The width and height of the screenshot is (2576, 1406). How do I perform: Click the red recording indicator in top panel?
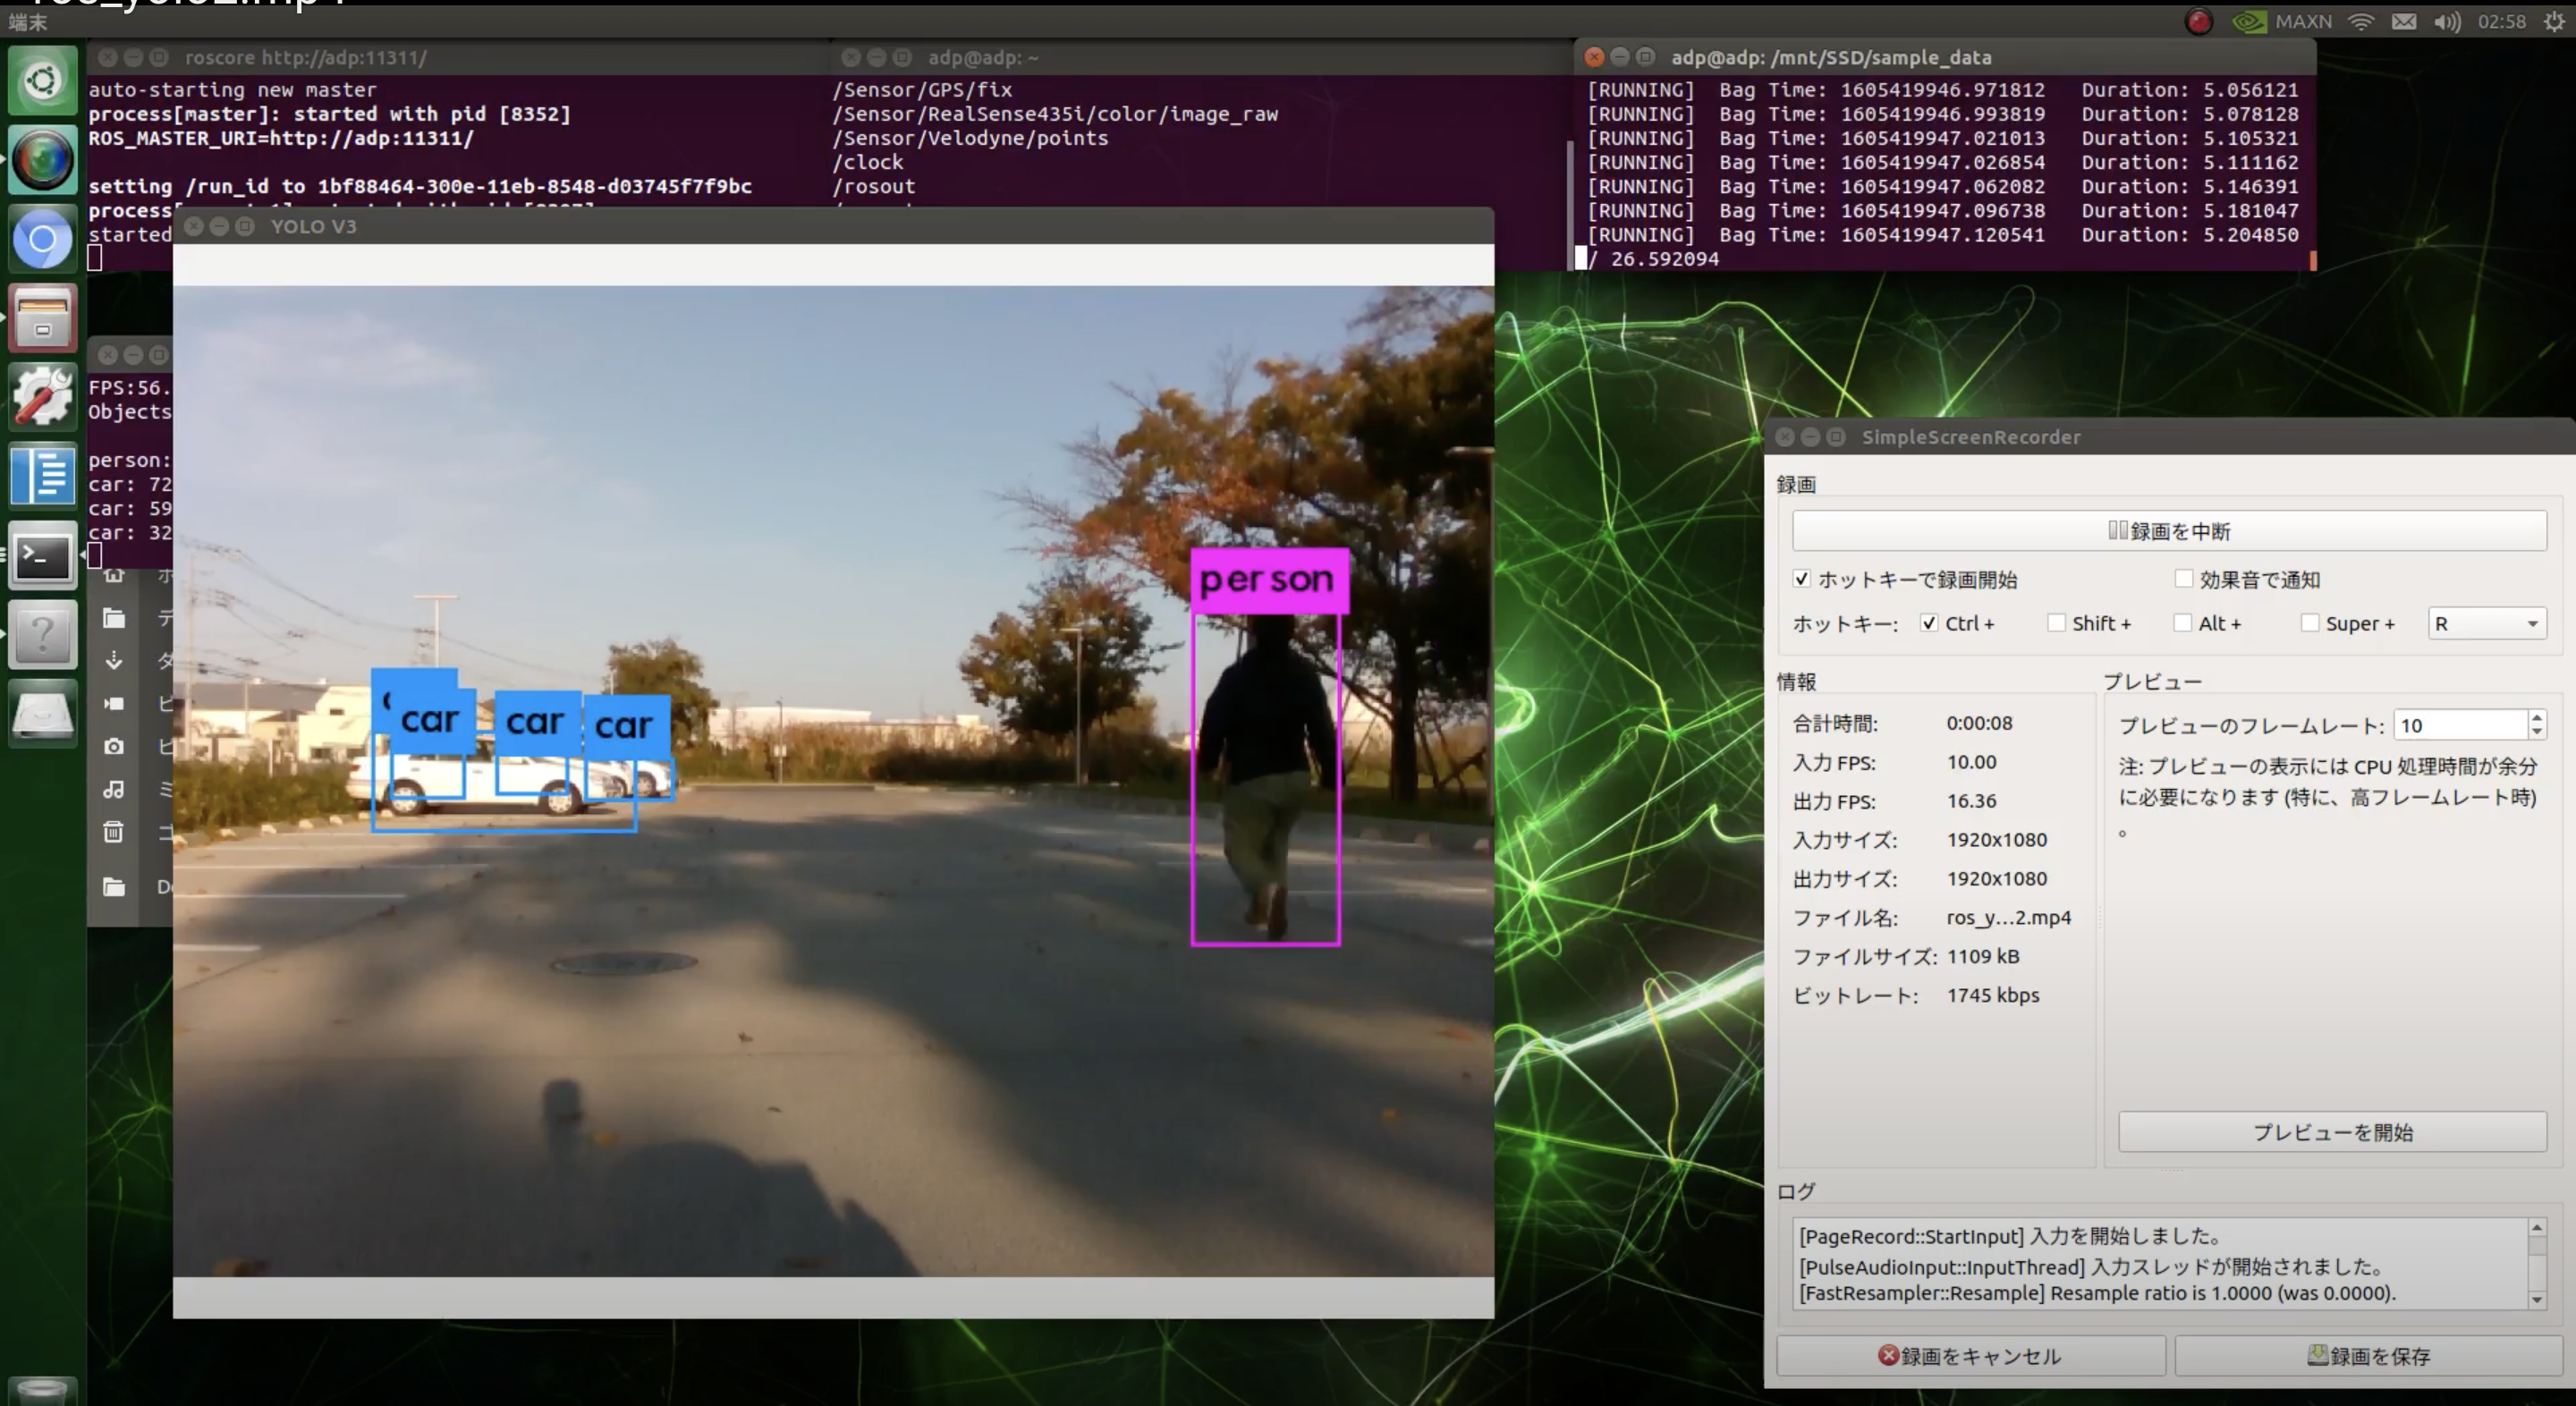[2198, 22]
